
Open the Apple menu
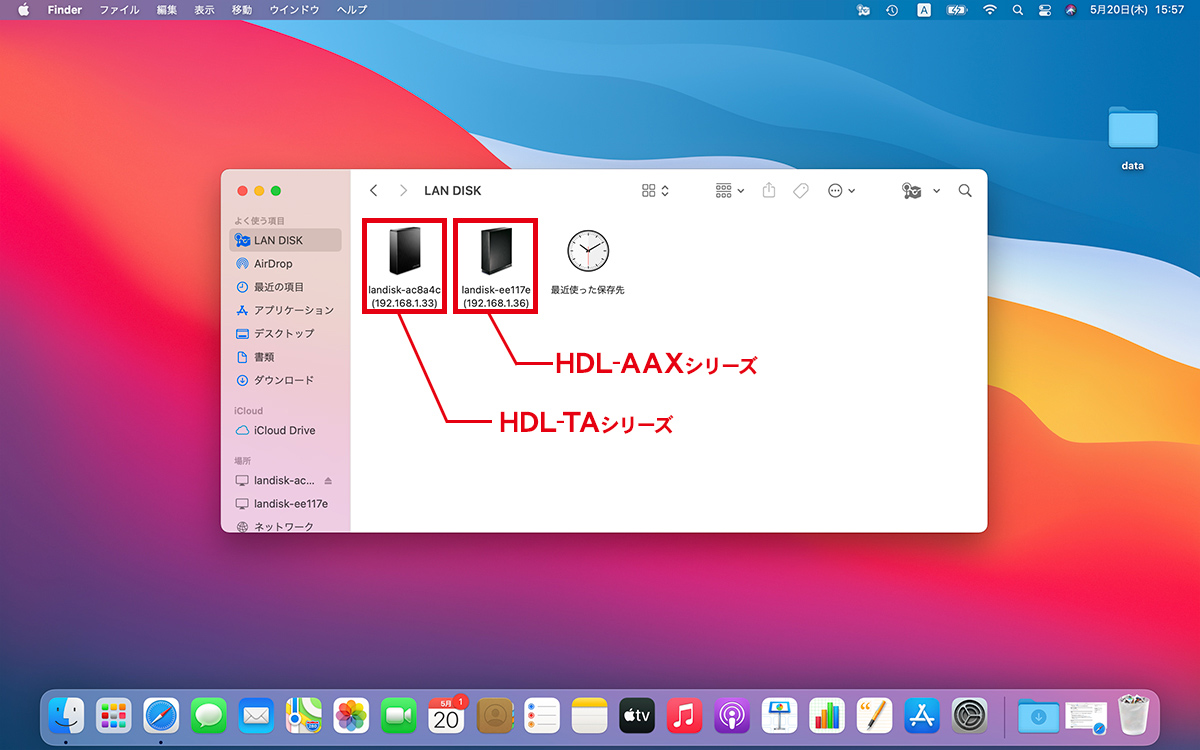pyautogui.click(x=23, y=9)
